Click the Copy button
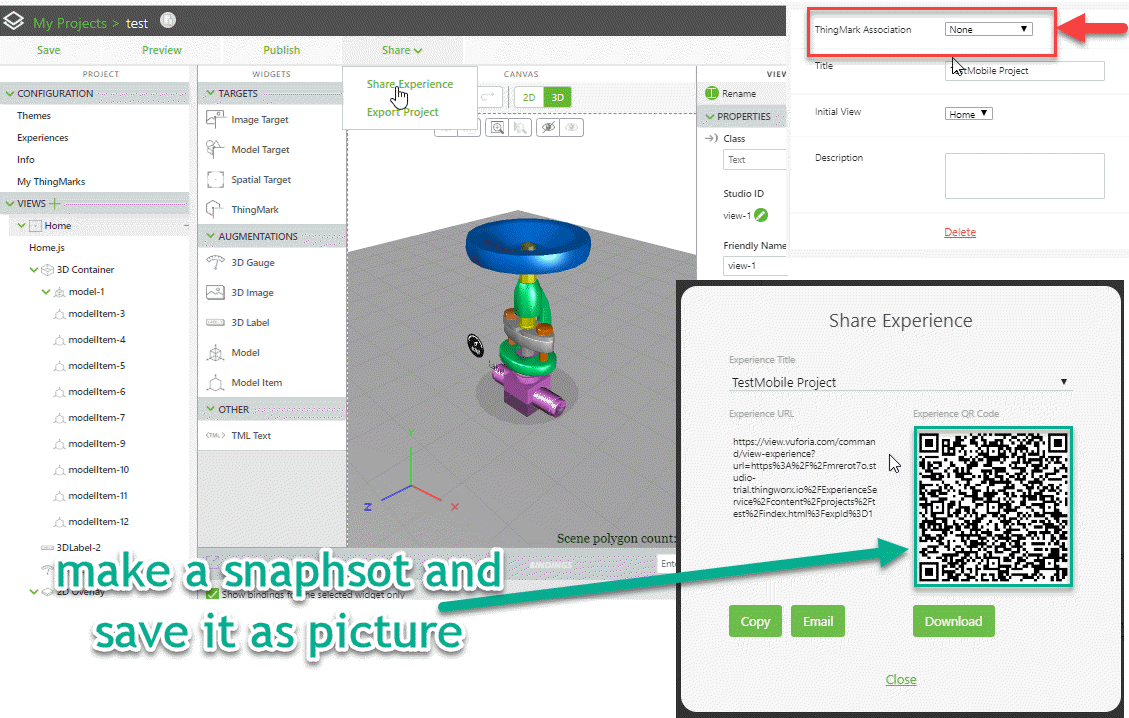 coord(755,621)
